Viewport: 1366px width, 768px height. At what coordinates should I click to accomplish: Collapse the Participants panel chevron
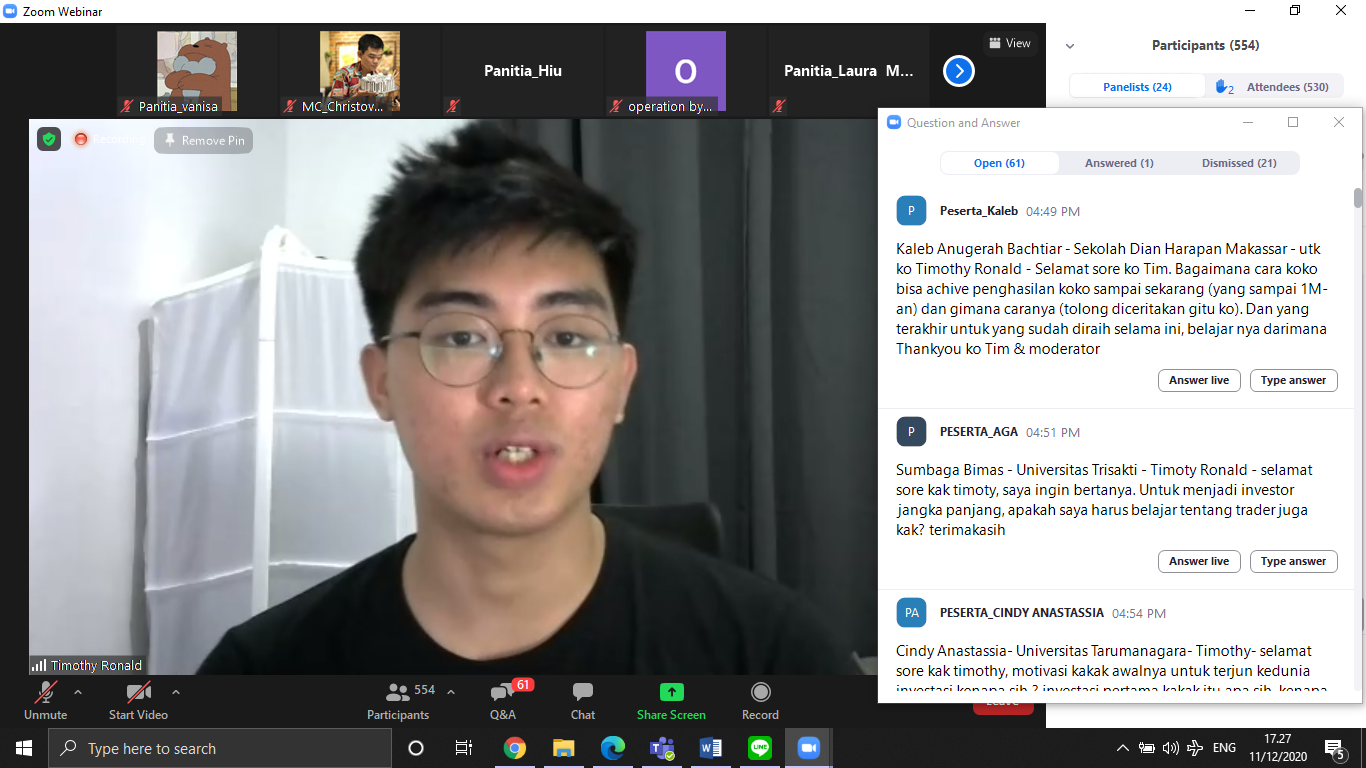(x=1070, y=46)
